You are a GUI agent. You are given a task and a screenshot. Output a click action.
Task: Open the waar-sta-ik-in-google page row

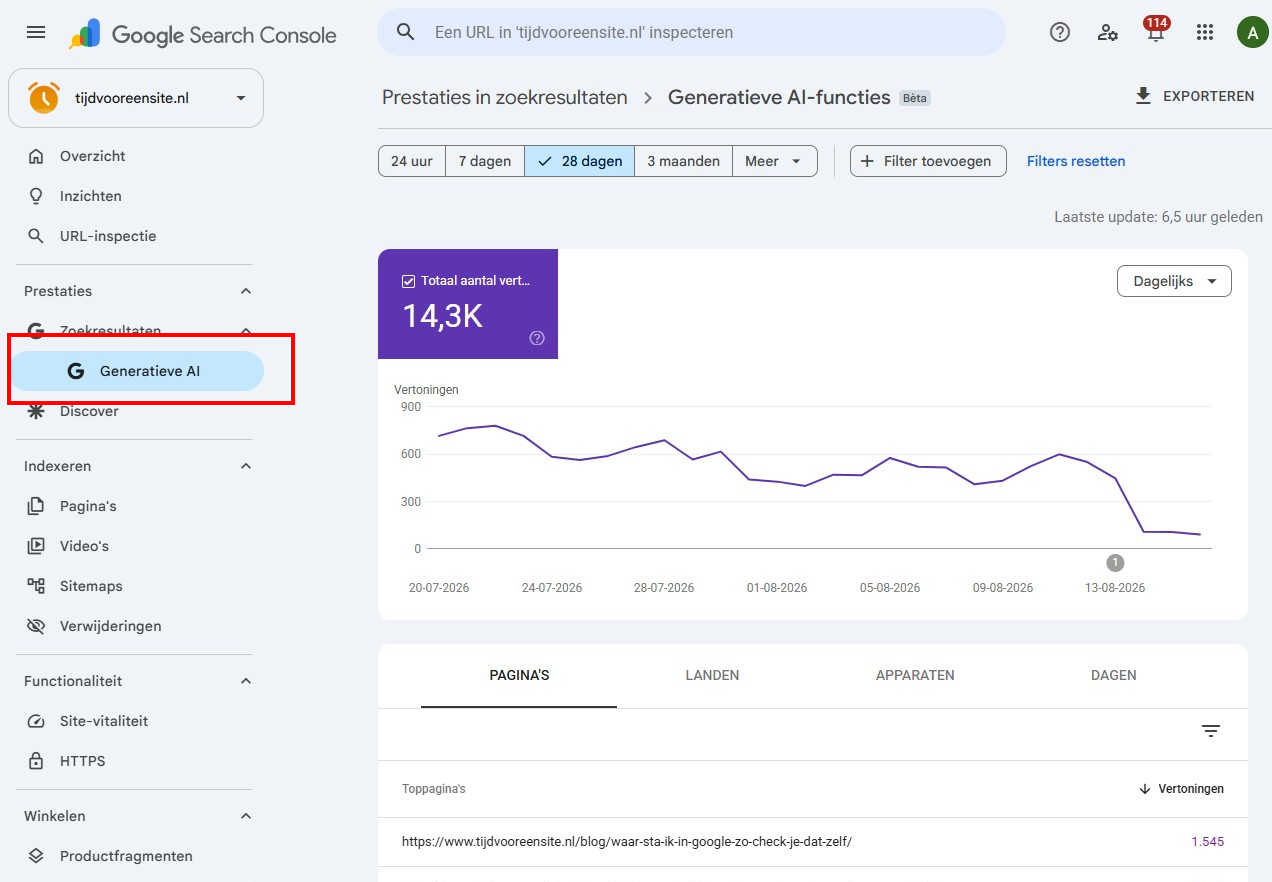coord(813,842)
